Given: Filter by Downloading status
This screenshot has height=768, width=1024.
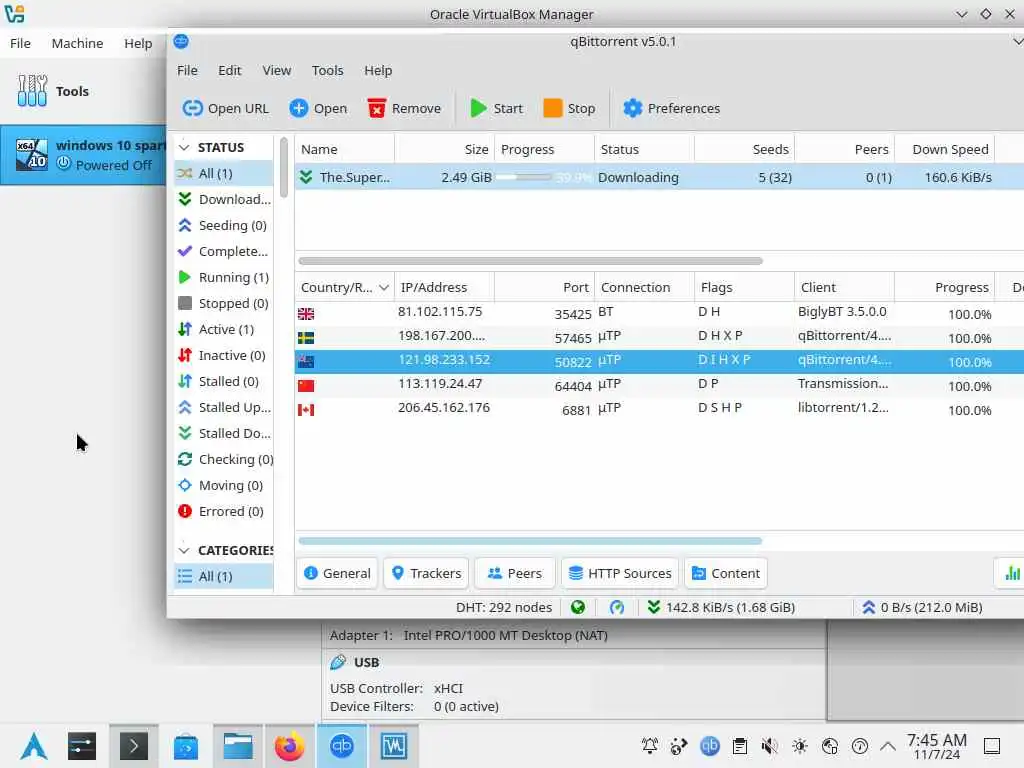Looking at the screenshot, I should [224, 199].
